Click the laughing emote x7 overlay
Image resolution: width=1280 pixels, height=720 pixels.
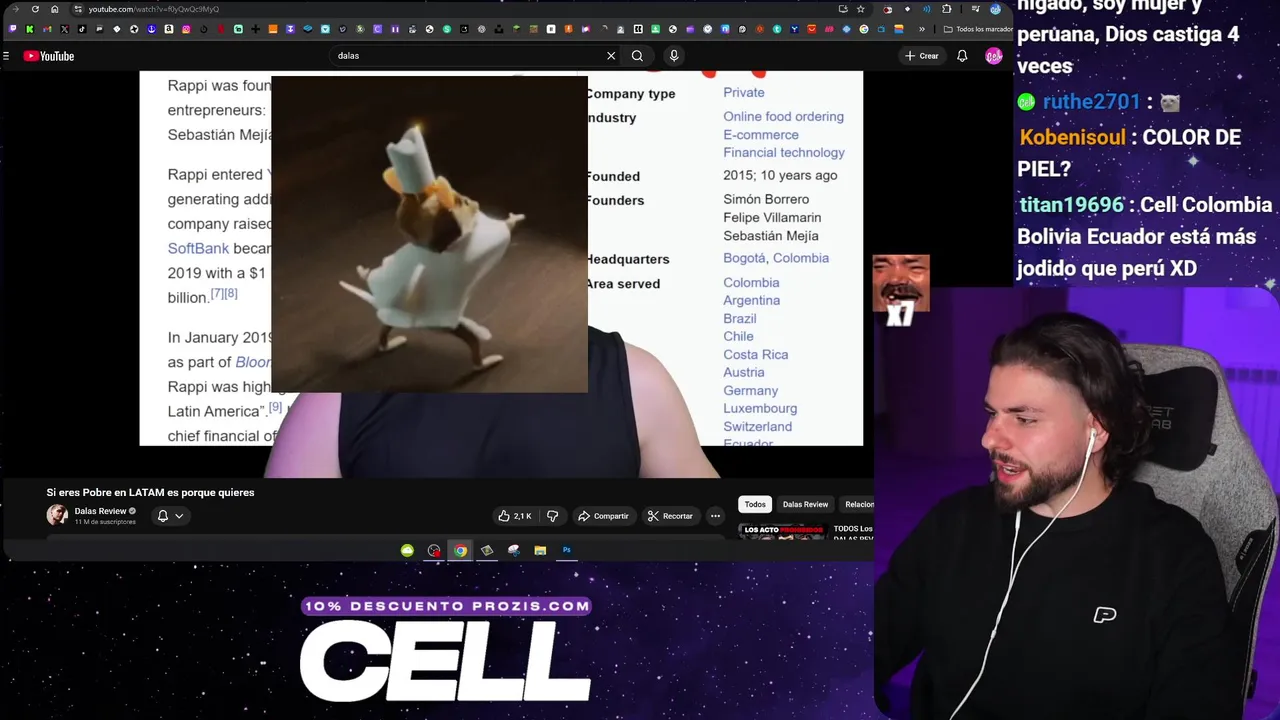[901, 290]
